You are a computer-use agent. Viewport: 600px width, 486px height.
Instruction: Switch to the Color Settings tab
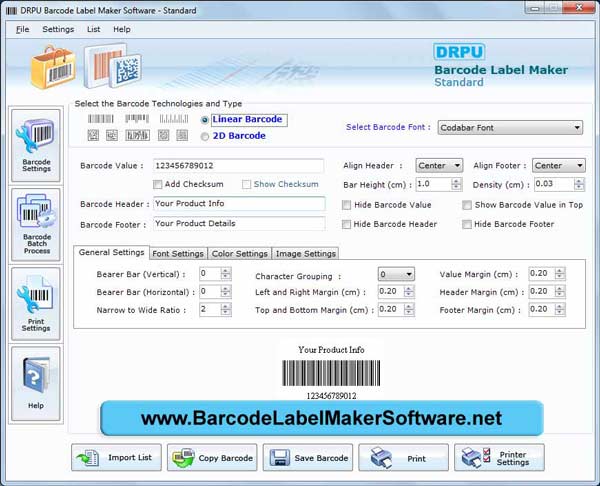pos(240,254)
